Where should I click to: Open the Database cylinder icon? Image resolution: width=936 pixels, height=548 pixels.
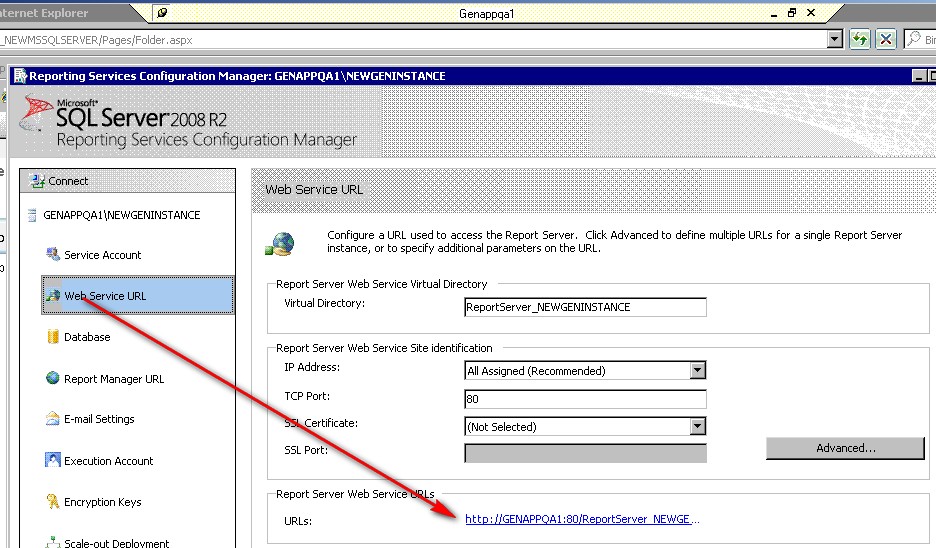pyautogui.click(x=53, y=337)
